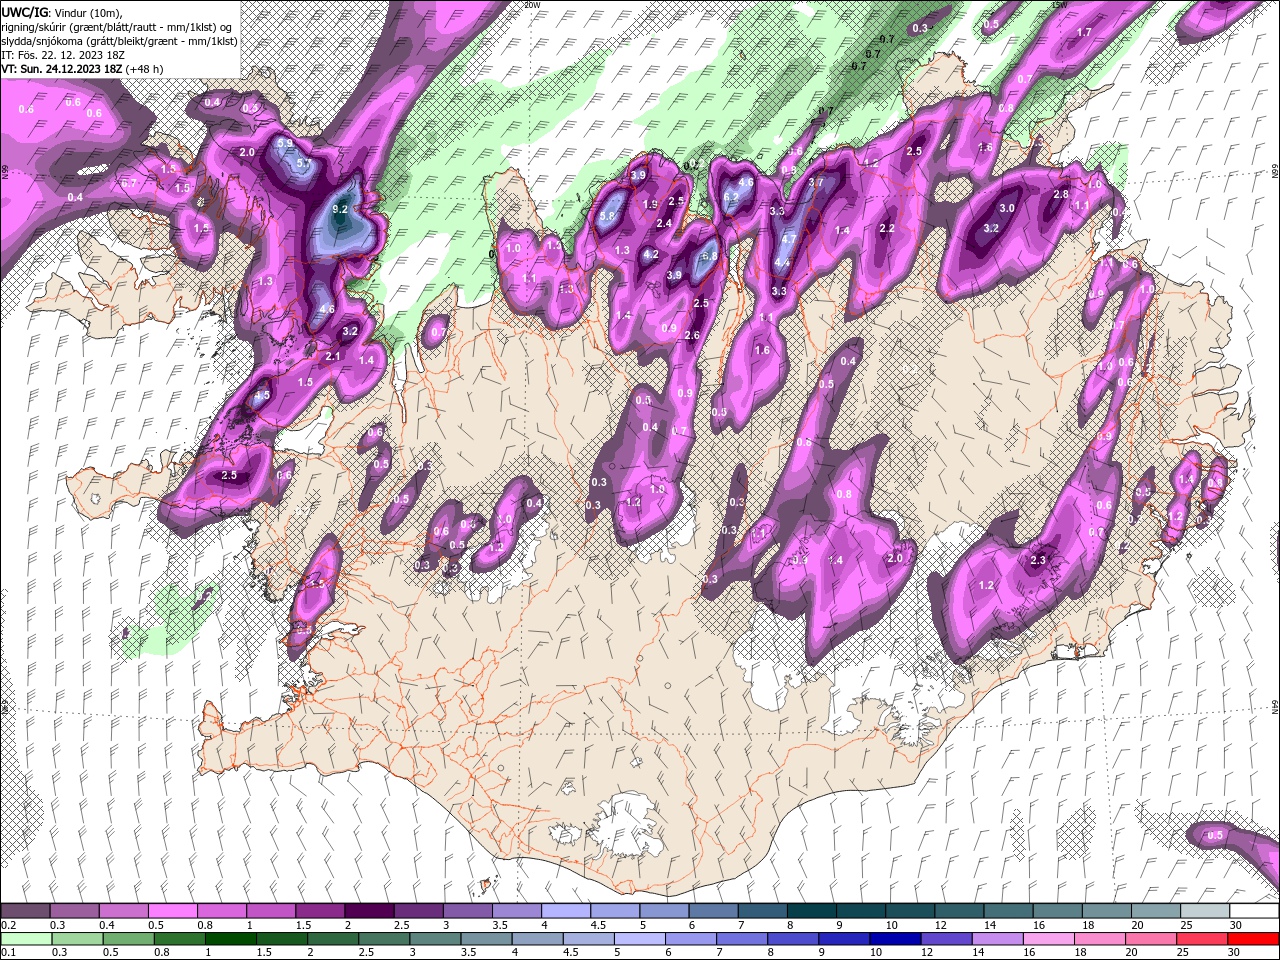Select the 2.3 value over the southeast glacier
This screenshot has width=1280, height=960.
tap(1038, 560)
